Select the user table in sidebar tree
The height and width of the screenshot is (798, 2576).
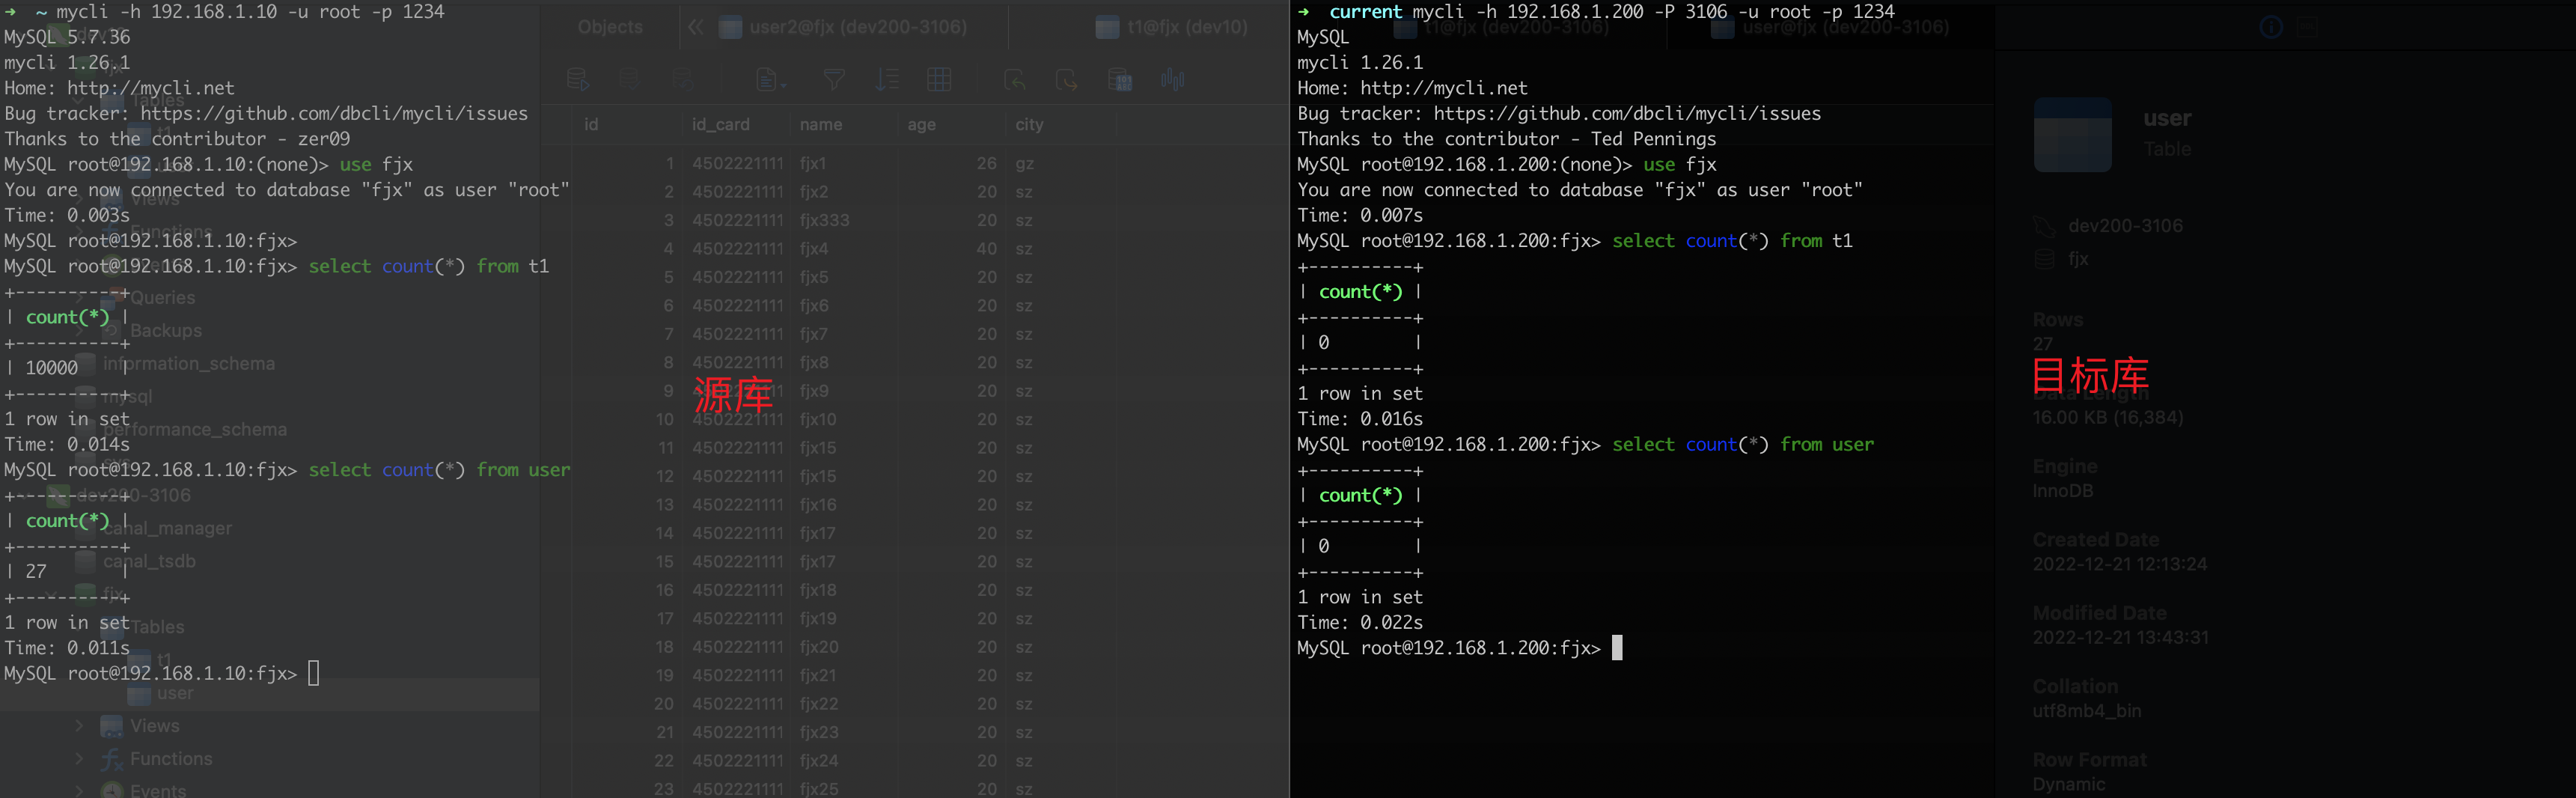(x=175, y=693)
